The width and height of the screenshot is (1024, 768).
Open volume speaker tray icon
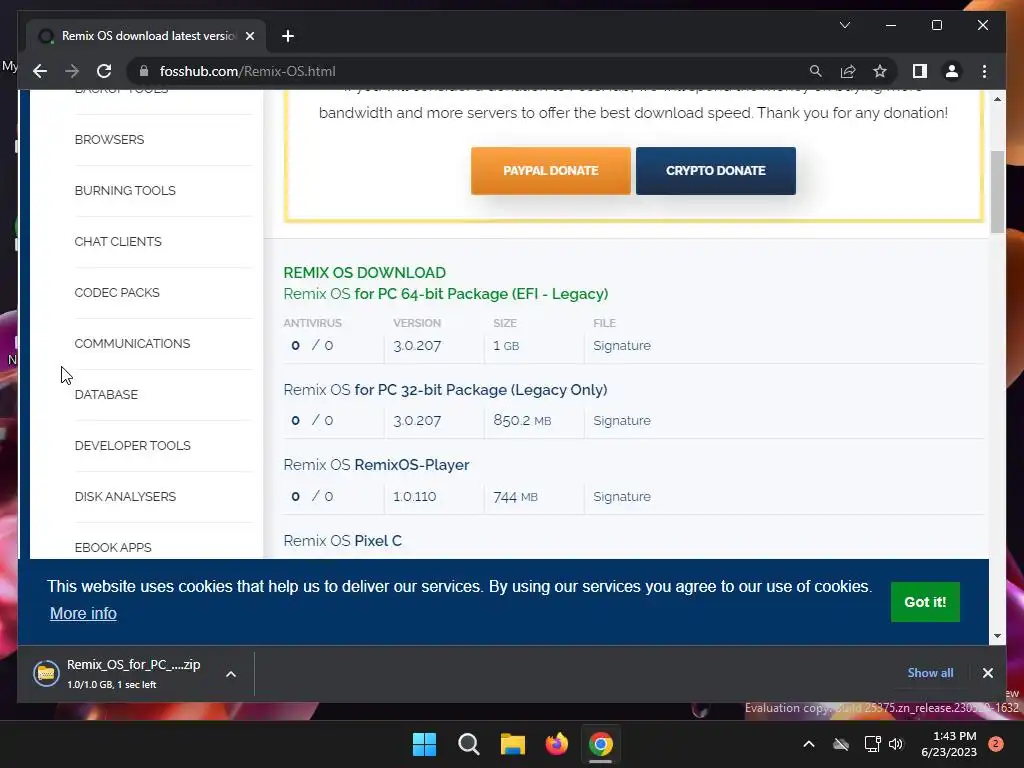pos(896,744)
